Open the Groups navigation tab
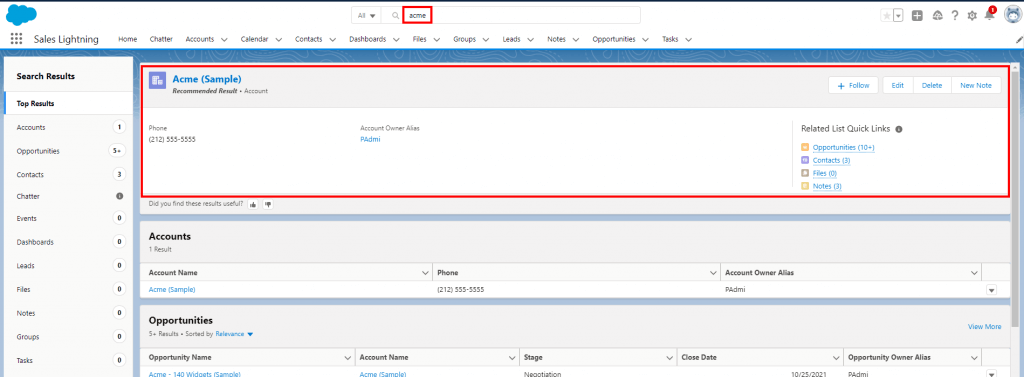The height and width of the screenshot is (377, 1024). pyautogui.click(x=464, y=39)
